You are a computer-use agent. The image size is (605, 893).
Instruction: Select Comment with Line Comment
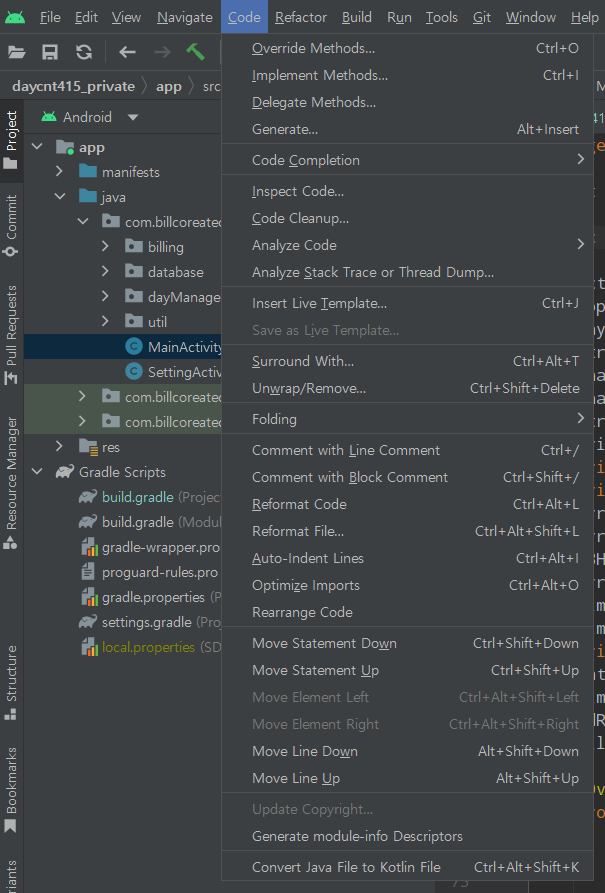(407, 450)
